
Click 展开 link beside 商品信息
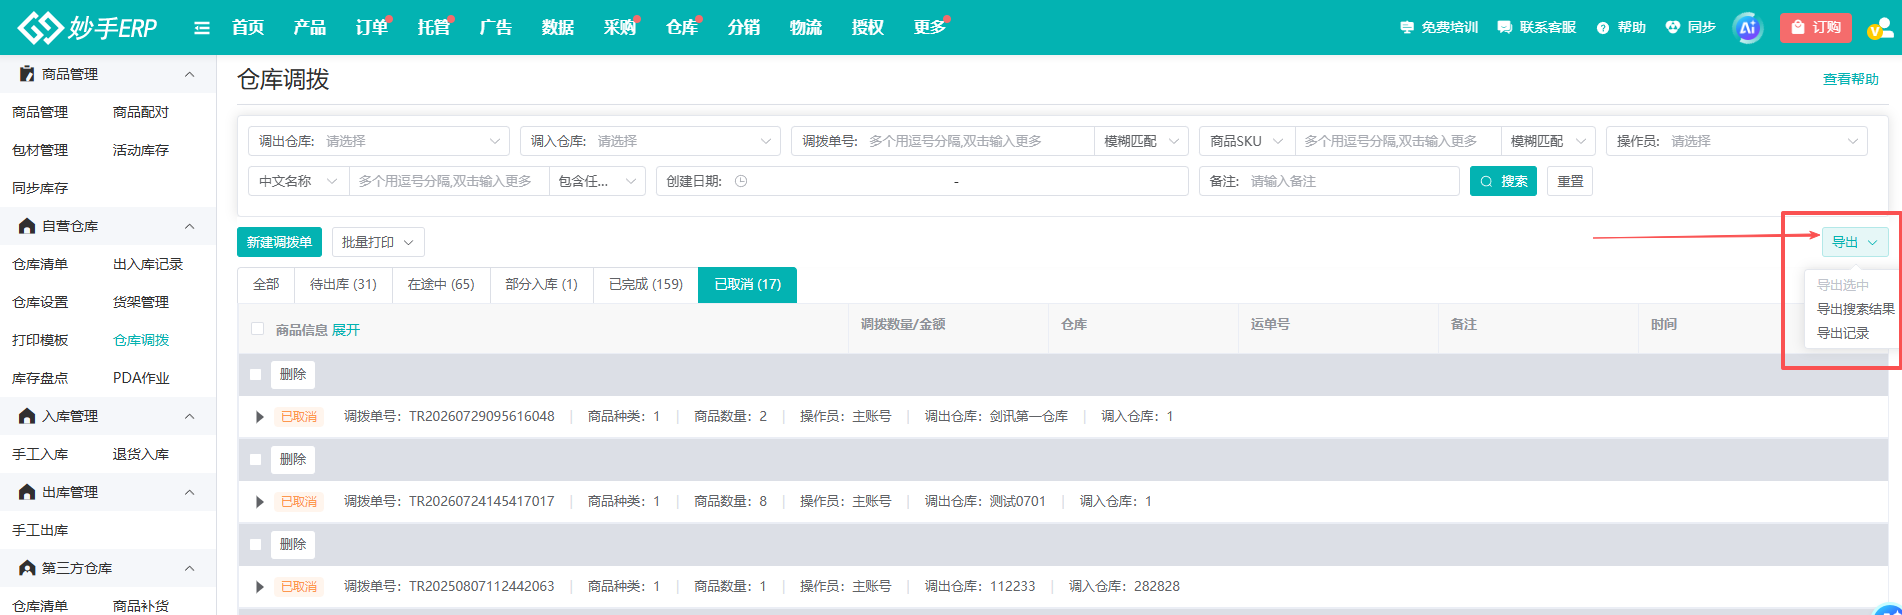coord(346,329)
